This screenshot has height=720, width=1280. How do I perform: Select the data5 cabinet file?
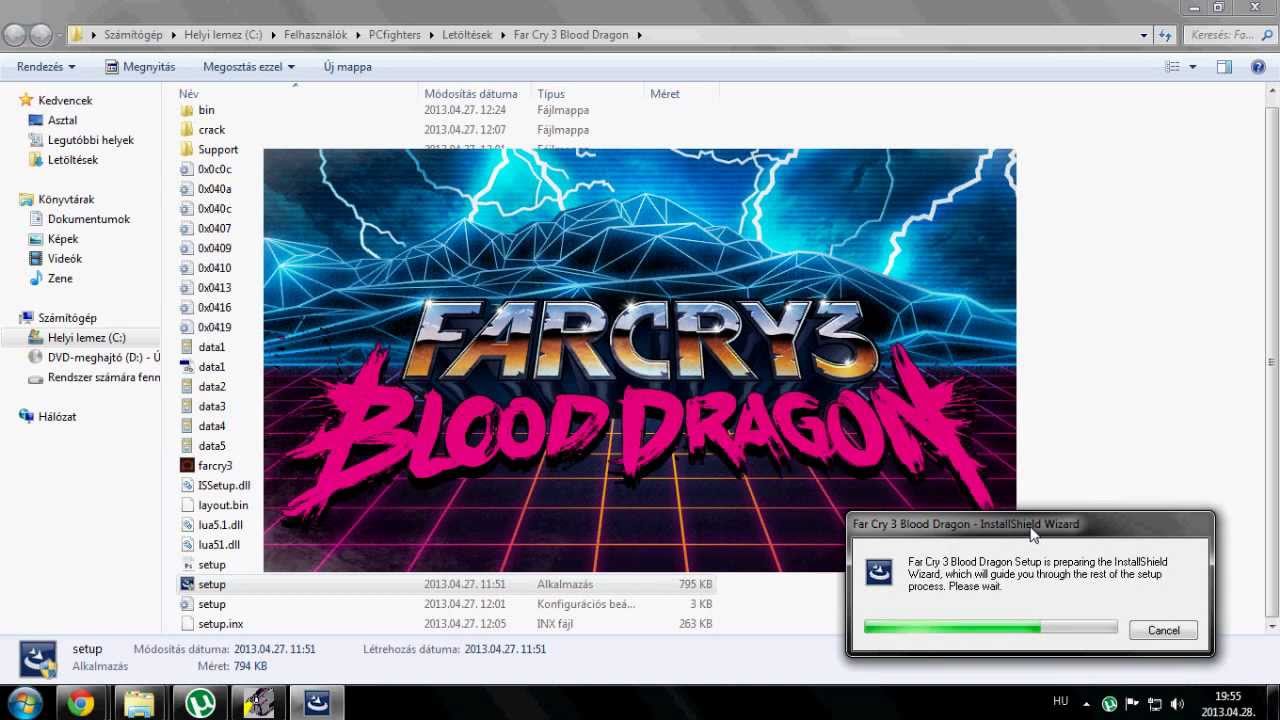coord(212,446)
